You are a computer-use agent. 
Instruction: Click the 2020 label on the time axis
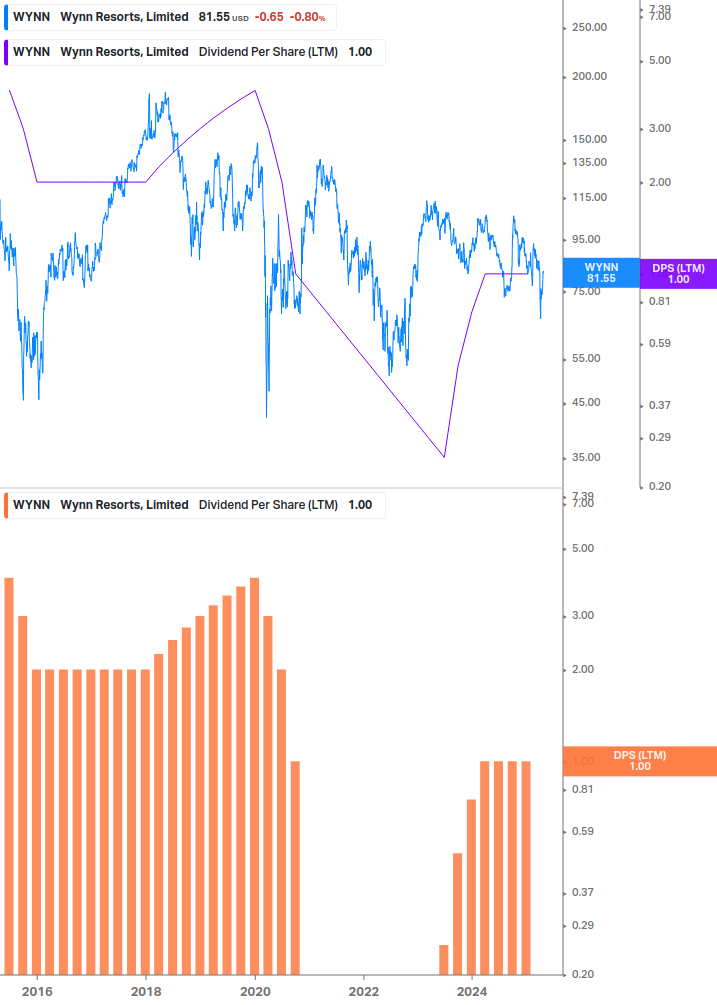[x=255, y=992]
